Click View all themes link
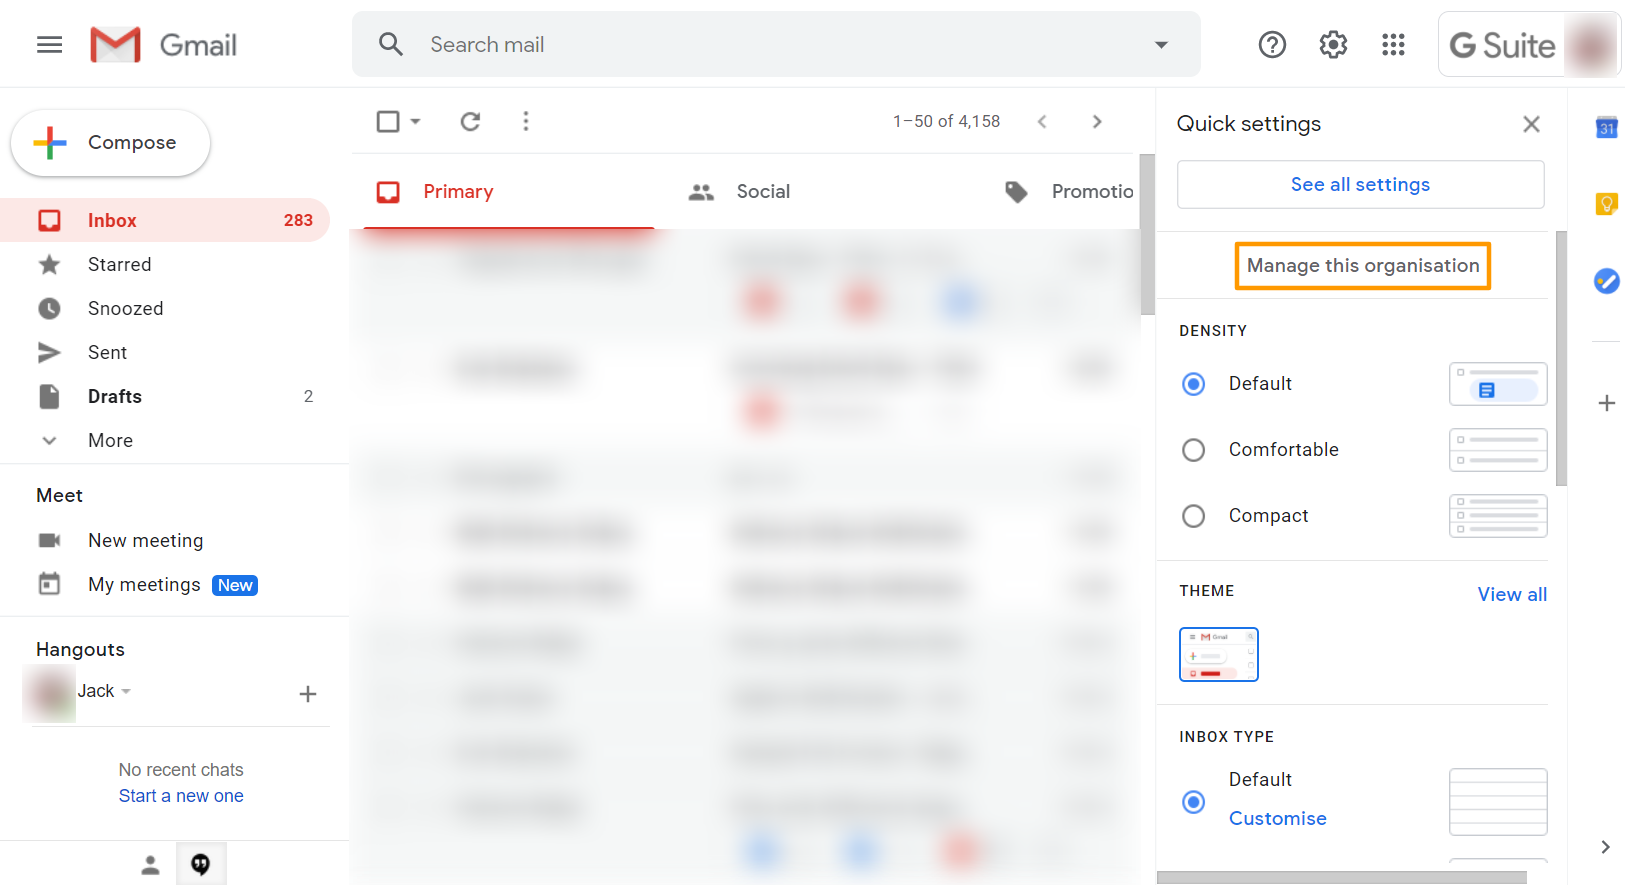The width and height of the screenshot is (1625, 885). coord(1512,594)
